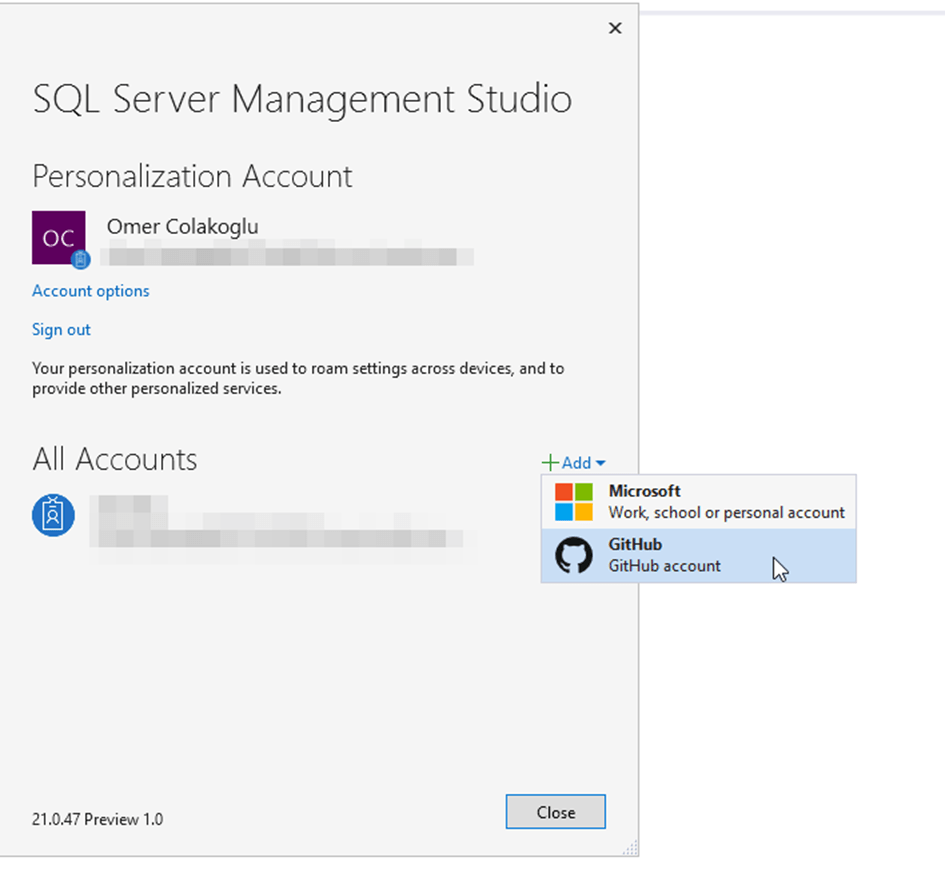Click the Microsoft four-color logo icon

tap(574, 502)
